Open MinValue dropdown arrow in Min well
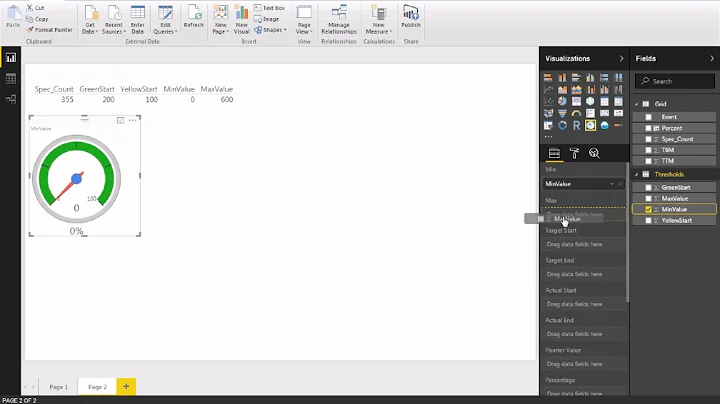720x404 pixels. [612, 184]
